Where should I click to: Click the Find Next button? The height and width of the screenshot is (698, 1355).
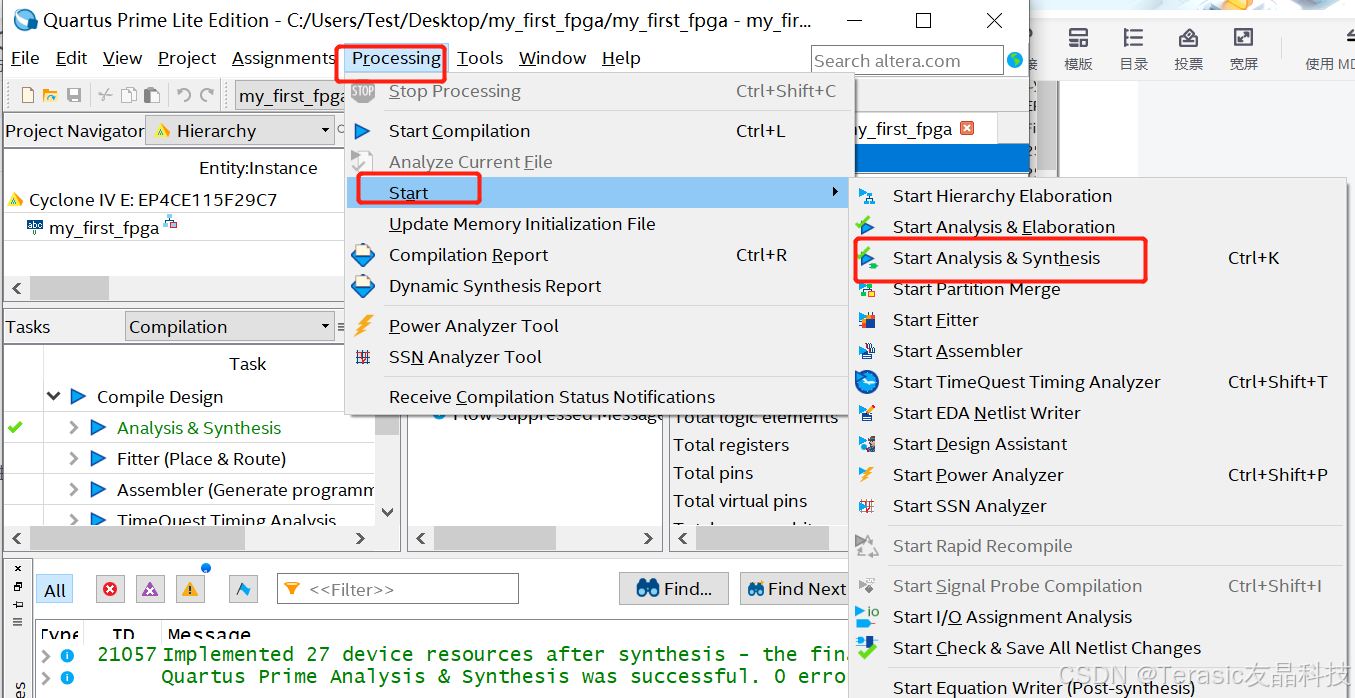[796, 589]
